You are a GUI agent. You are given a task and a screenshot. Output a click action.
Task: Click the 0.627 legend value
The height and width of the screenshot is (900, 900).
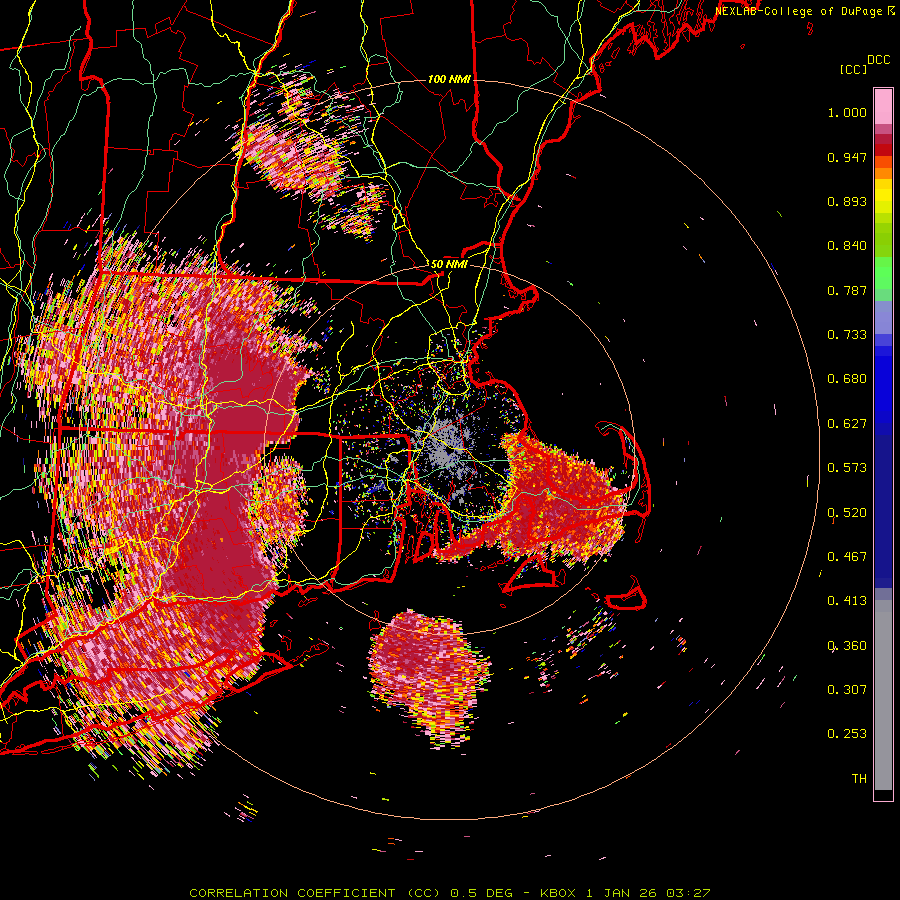click(847, 424)
